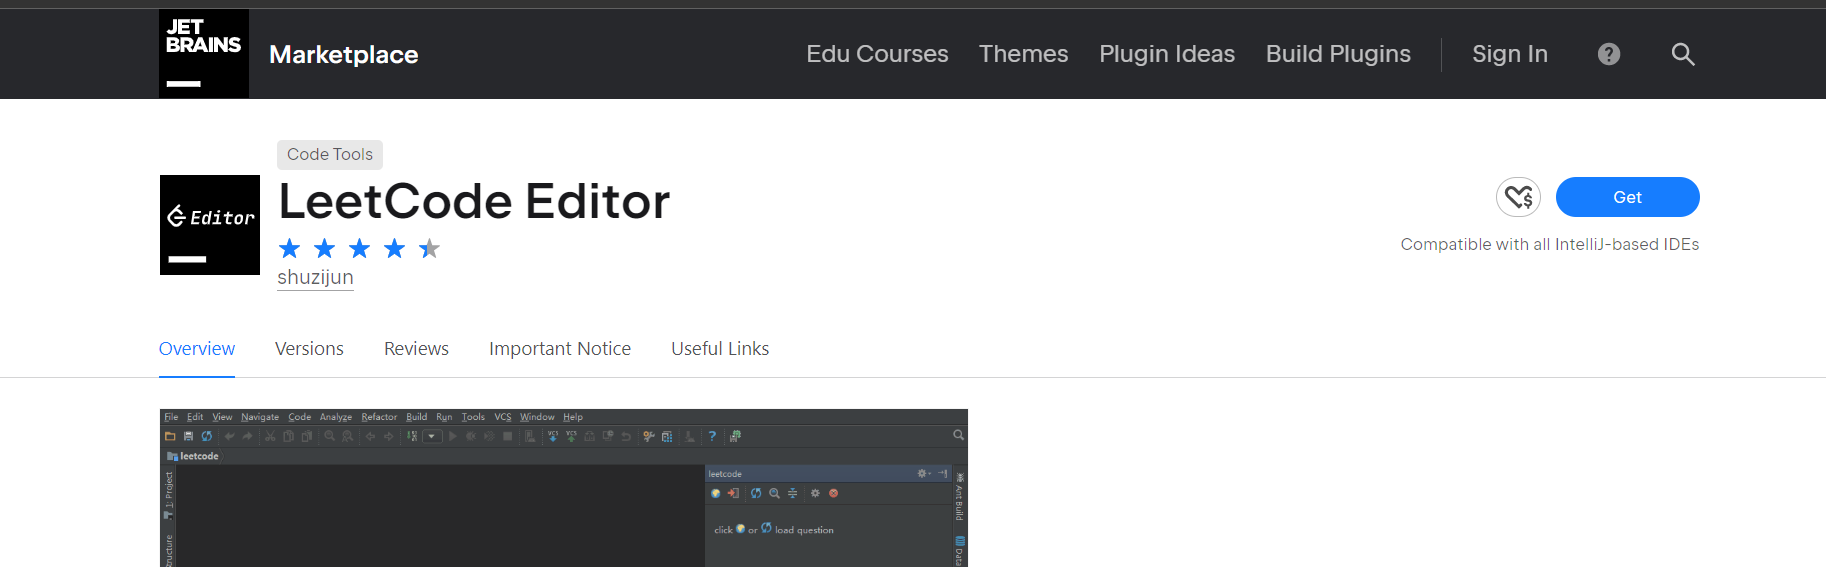This screenshot has height=567, width=1826.
Task: Open the Marketplace home link
Action: click(343, 55)
